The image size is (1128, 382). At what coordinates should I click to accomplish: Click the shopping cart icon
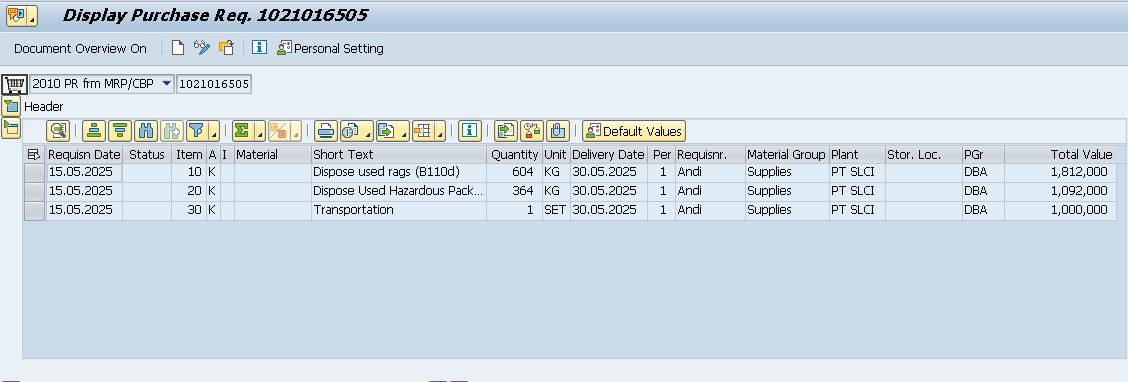pos(14,84)
